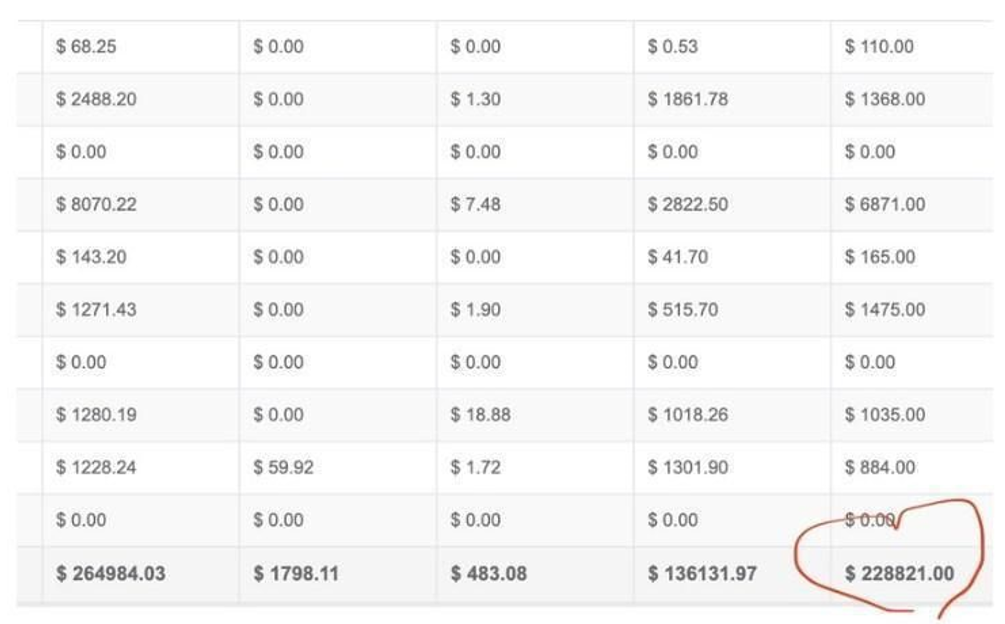
Task: Click the $ 7.48 value
Action: point(476,204)
